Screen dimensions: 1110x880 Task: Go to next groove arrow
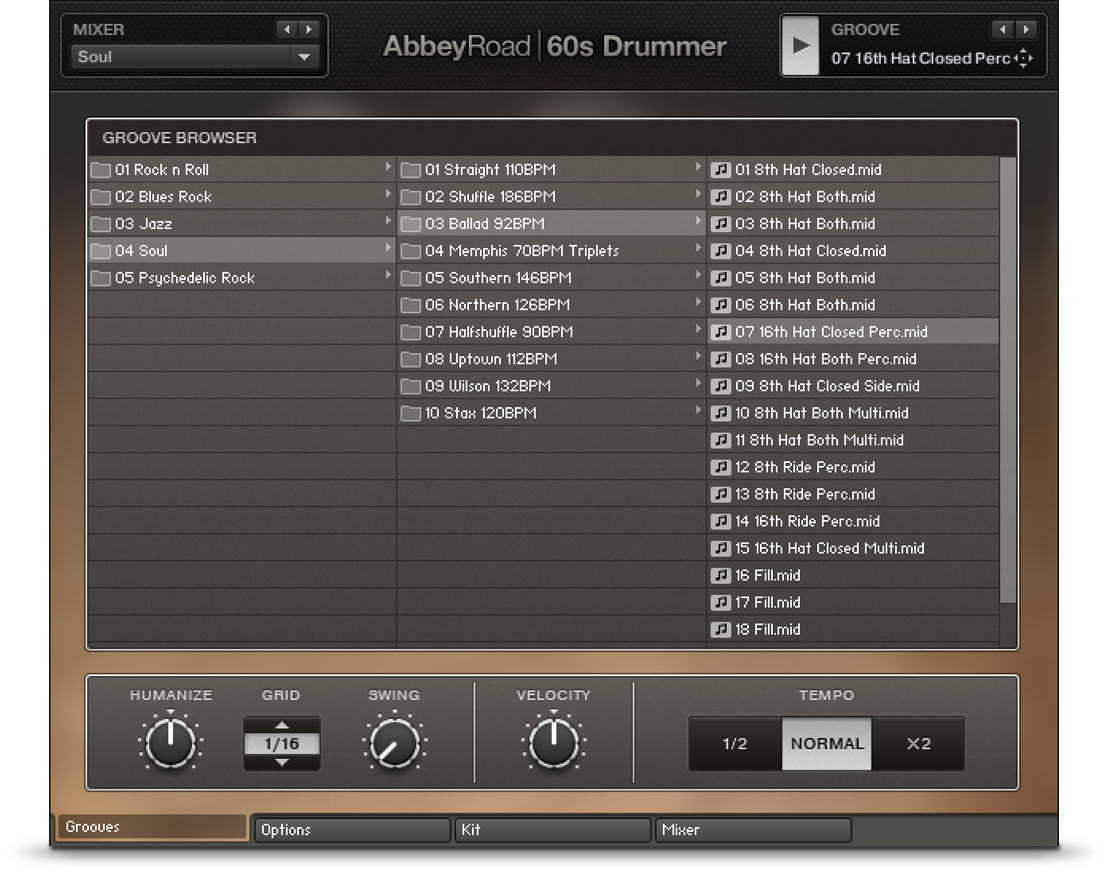1025,29
